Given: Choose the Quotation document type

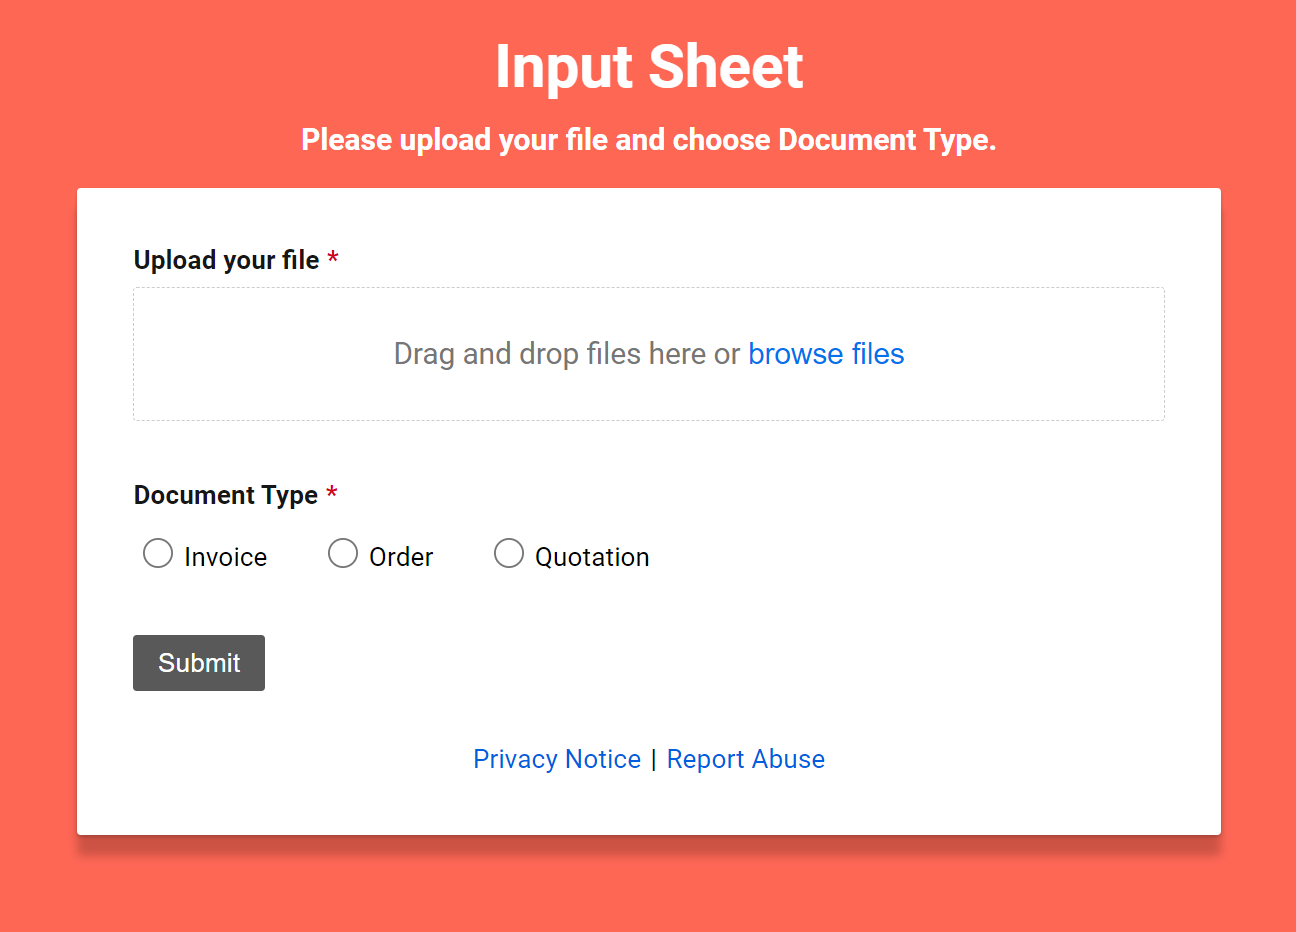Looking at the screenshot, I should 509,553.
